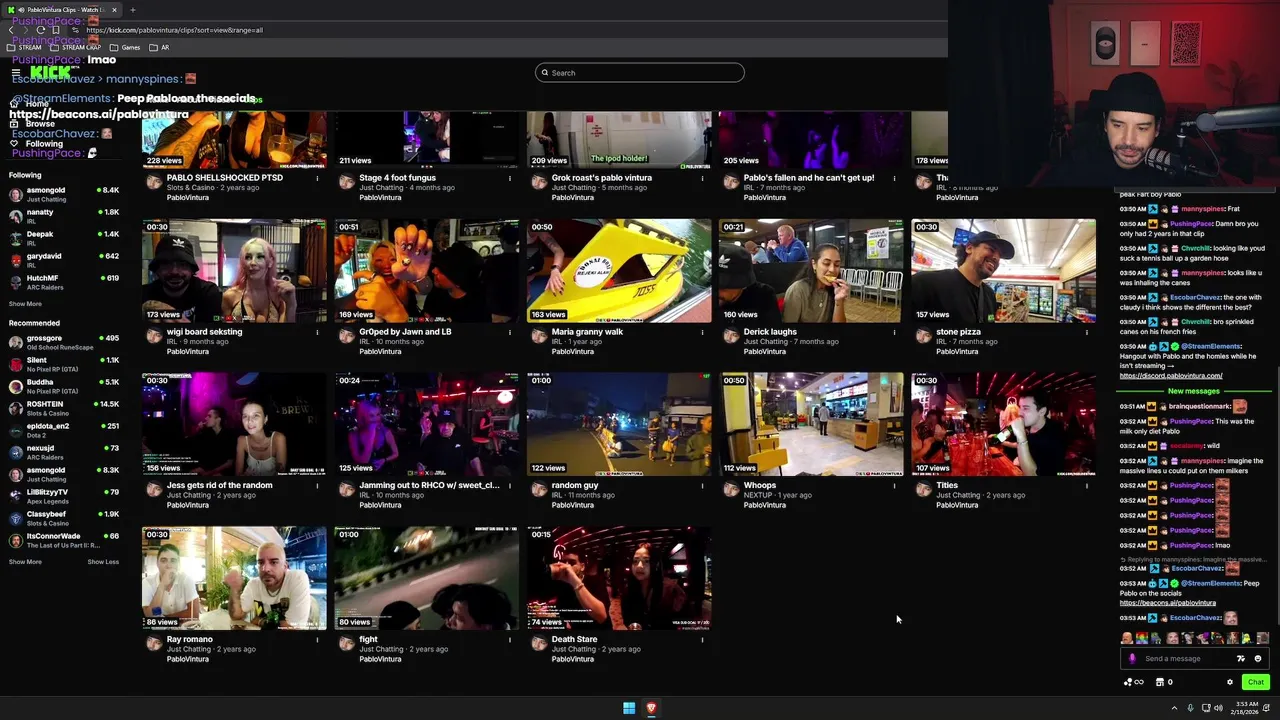This screenshot has height=720, width=1280.
Task: Expand Following list with Show More
Action: tap(25, 304)
